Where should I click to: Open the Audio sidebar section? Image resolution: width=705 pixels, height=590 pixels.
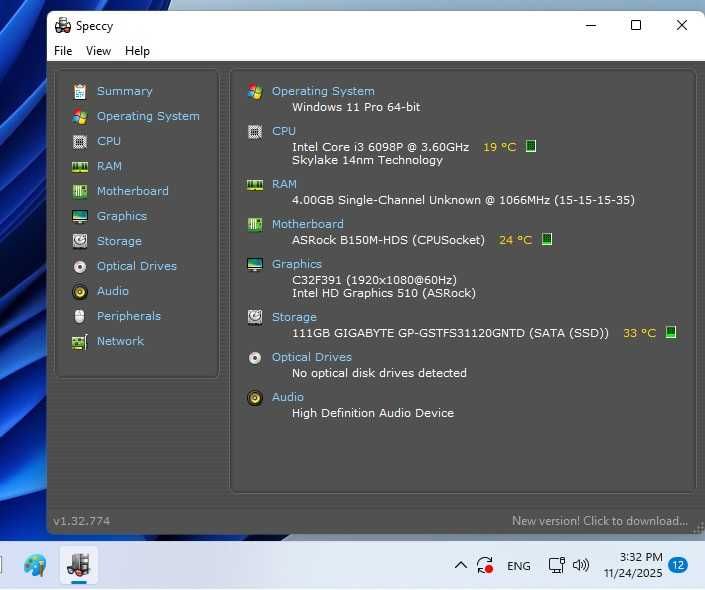click(113, 292)
